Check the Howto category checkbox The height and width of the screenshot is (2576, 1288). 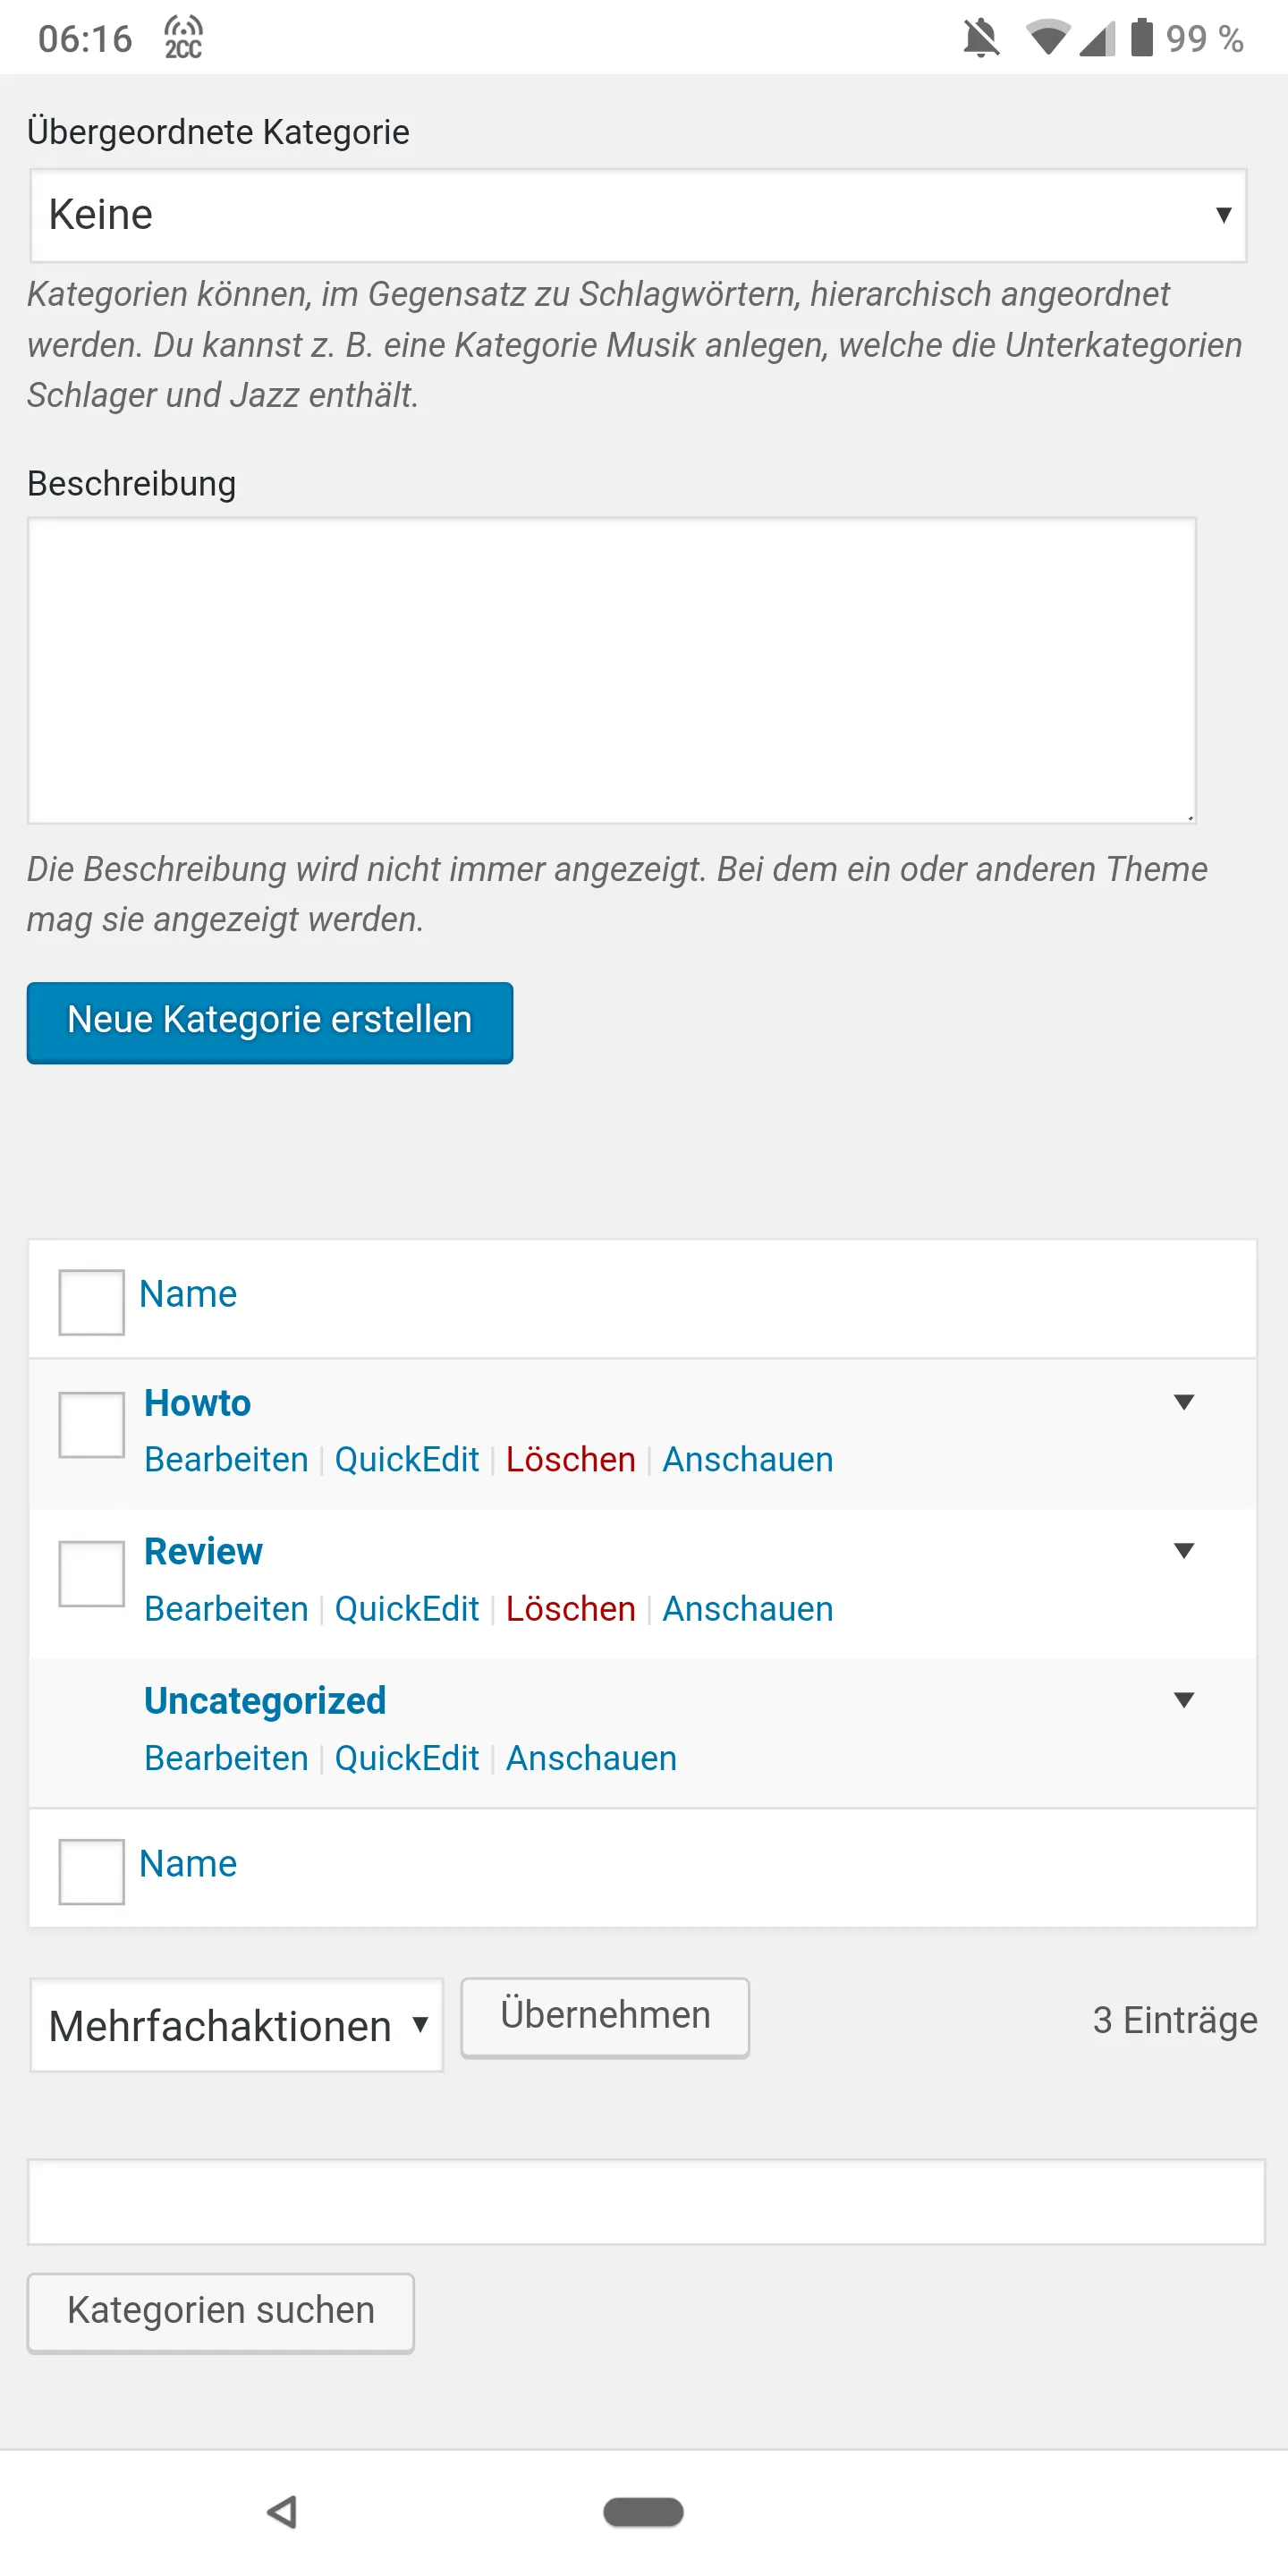pos(92,1425)
